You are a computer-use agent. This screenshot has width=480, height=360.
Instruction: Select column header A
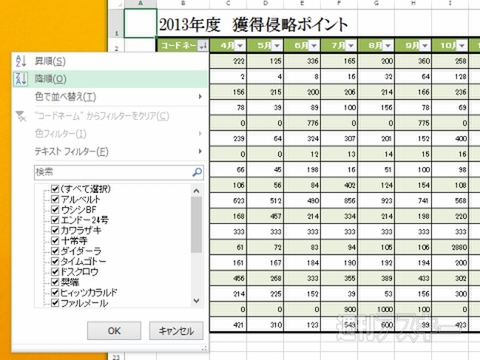click(140, 3)
